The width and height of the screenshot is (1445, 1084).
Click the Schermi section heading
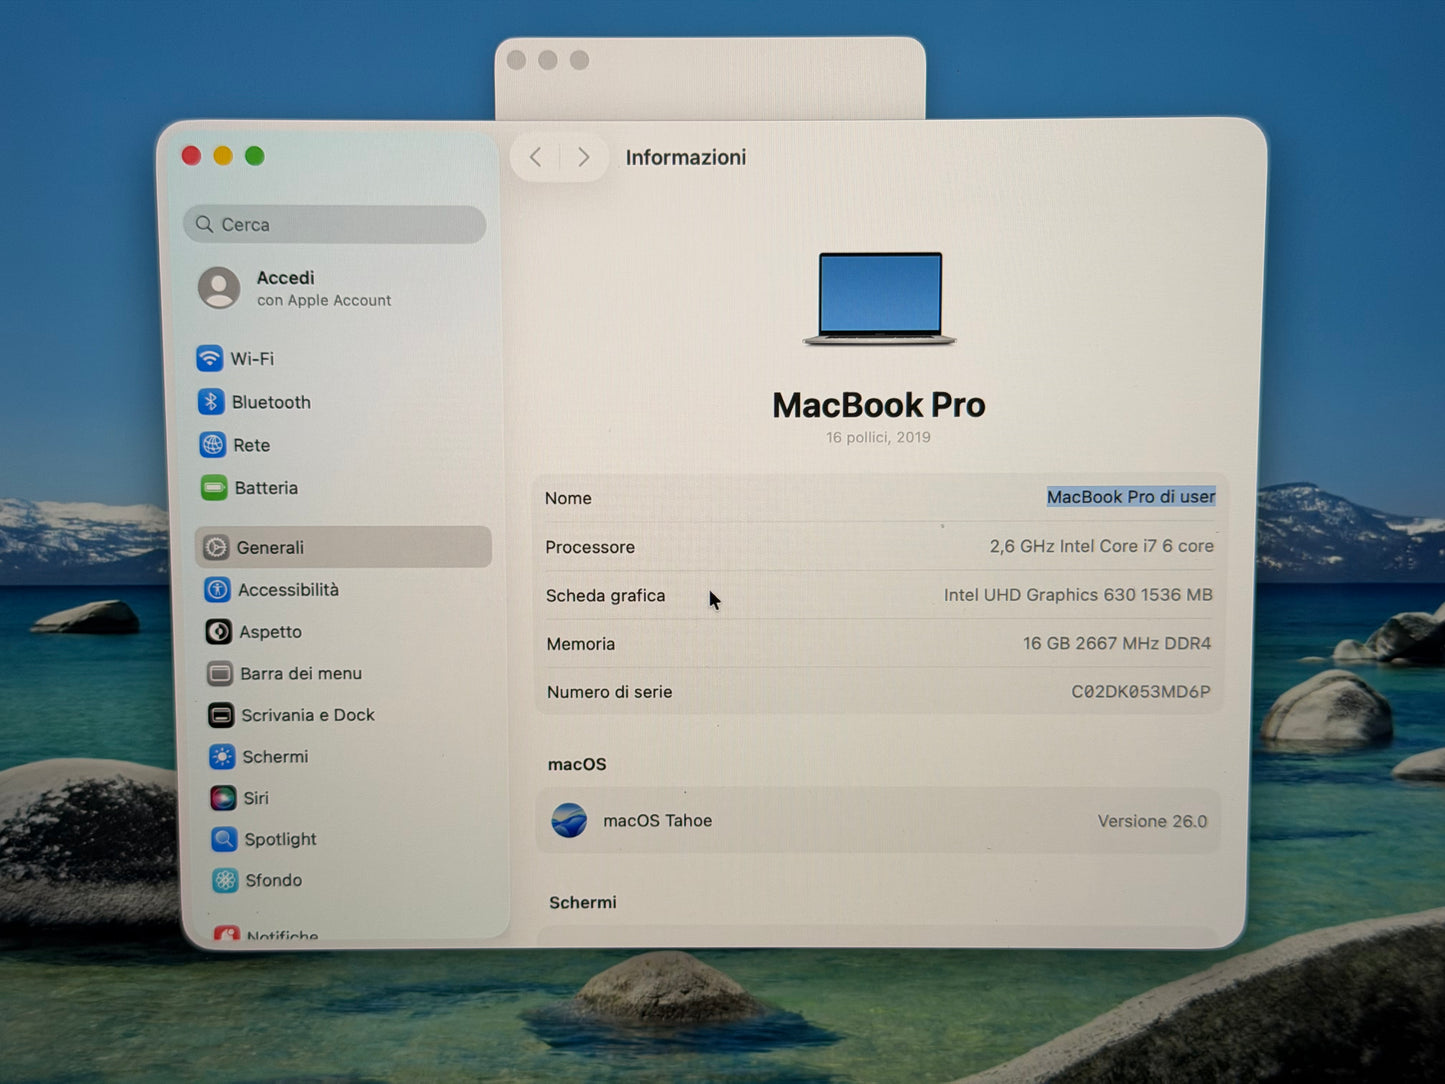(583, 902)
